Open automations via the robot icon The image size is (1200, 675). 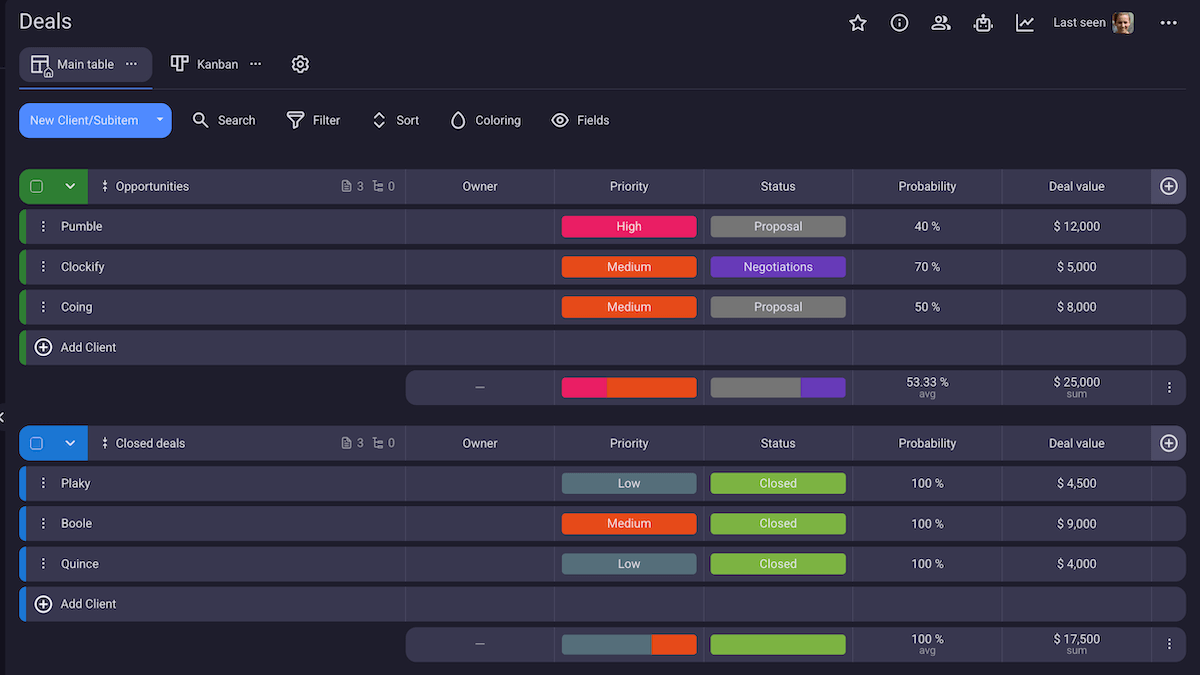[983, 22]
